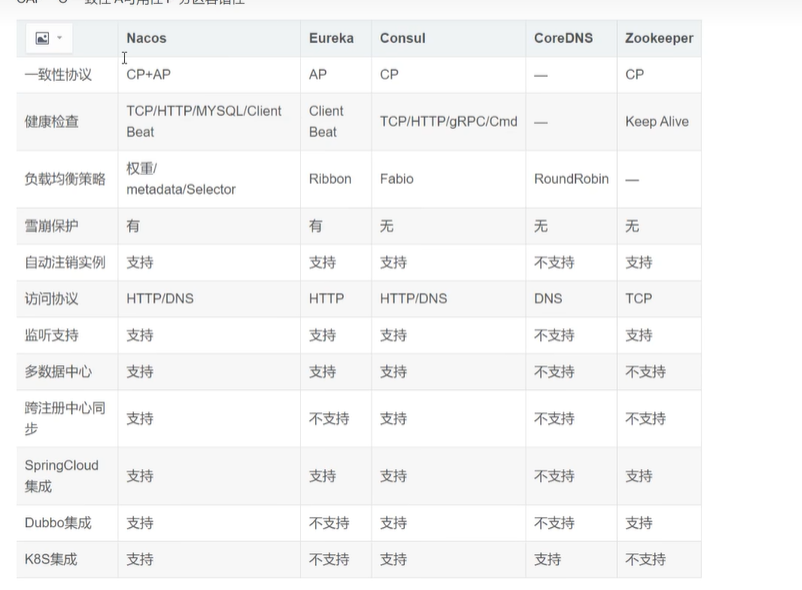Click the image icon in the table header
Viewport: 802px width, 590px height.
tap(42, 38)
